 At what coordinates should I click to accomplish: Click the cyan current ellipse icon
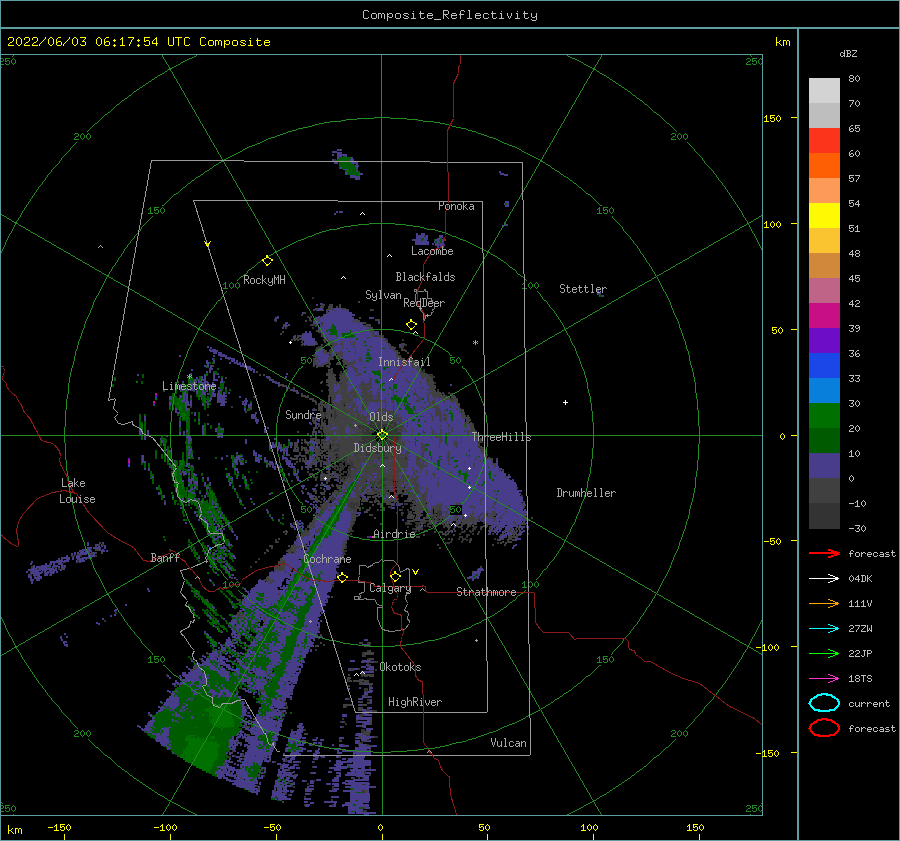pos(824,703)
